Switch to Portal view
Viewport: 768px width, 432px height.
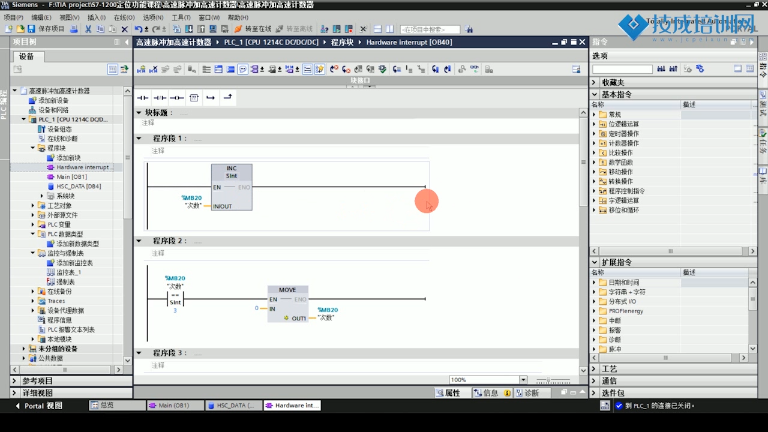[39, 406]
